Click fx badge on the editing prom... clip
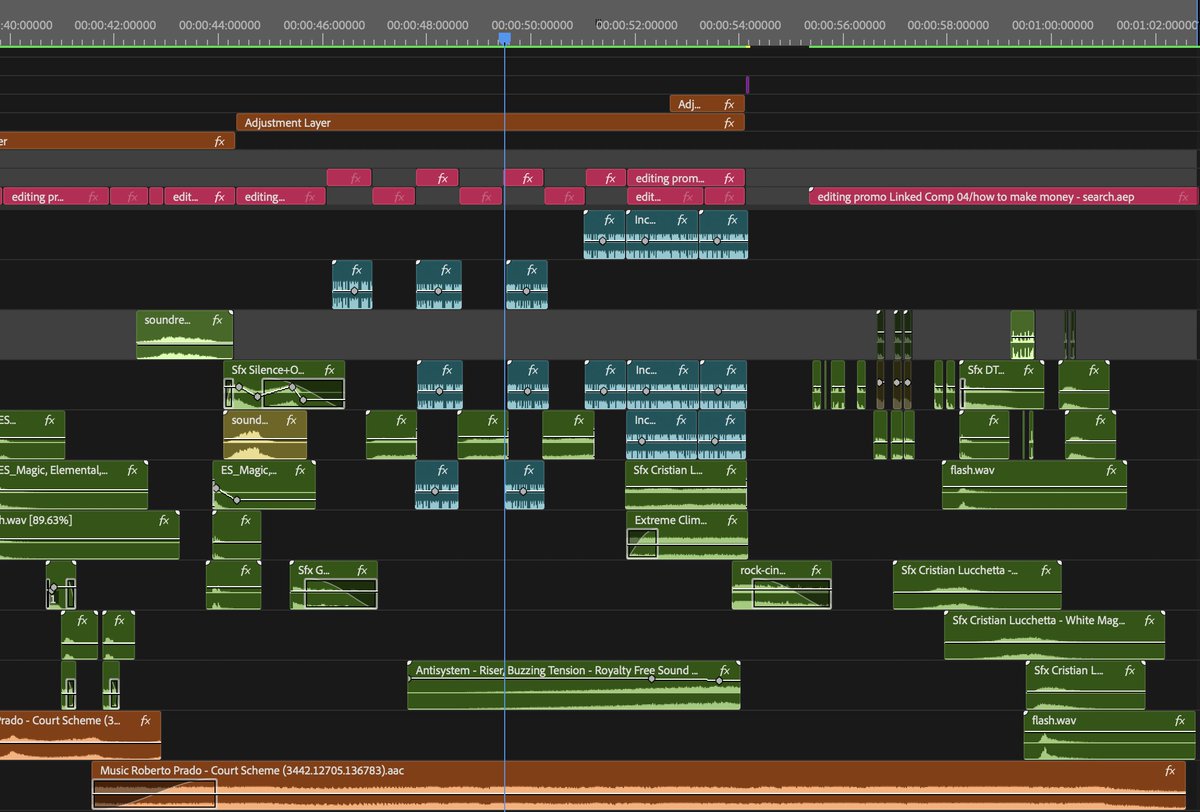 click(729, 178)
